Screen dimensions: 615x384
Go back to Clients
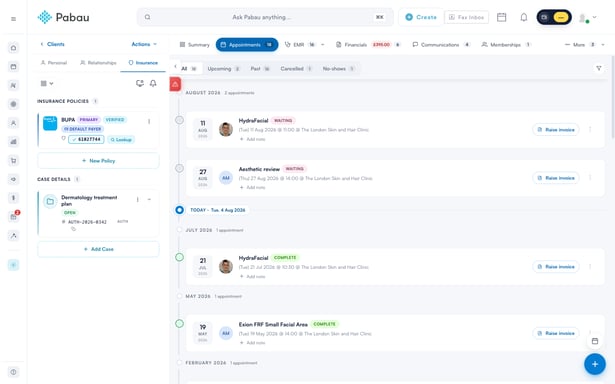pos(52,44)
